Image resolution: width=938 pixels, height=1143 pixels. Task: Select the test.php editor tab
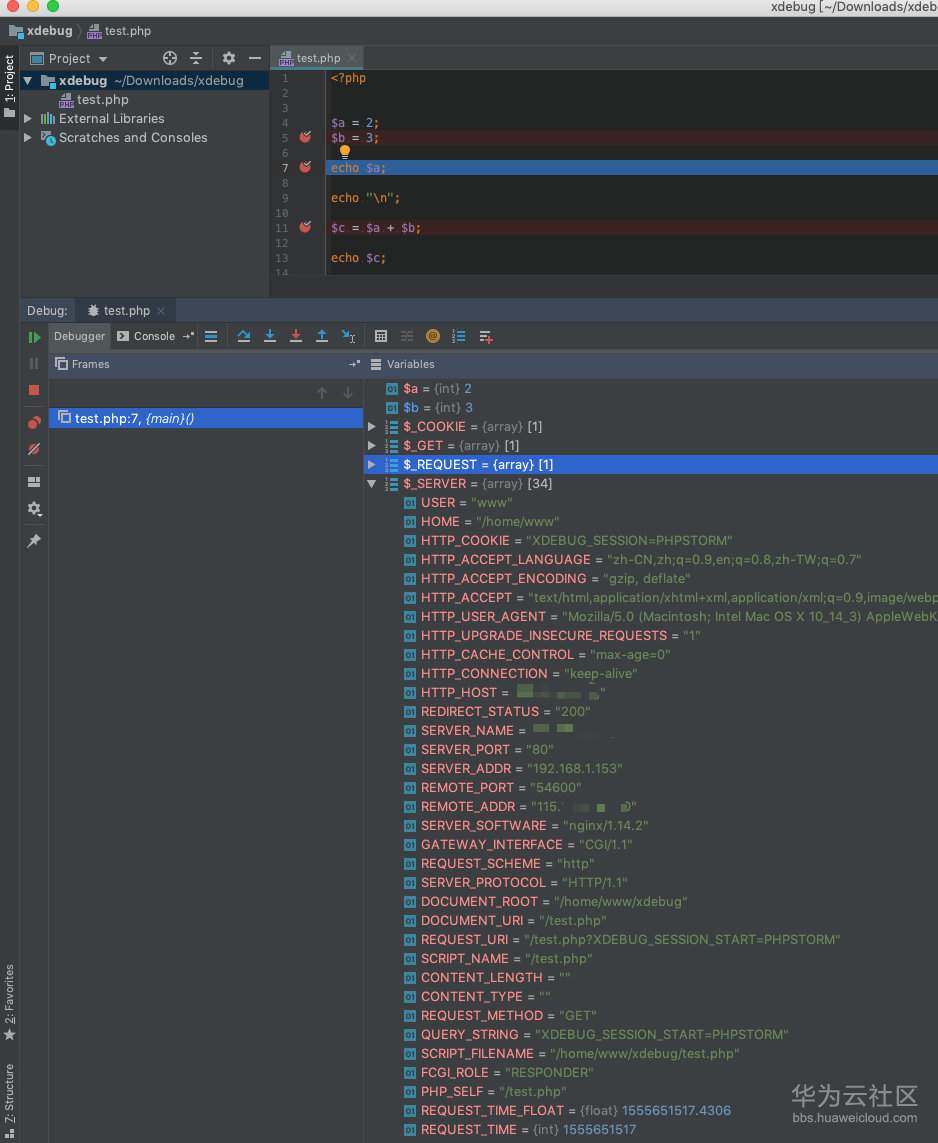tap(317, 58)
